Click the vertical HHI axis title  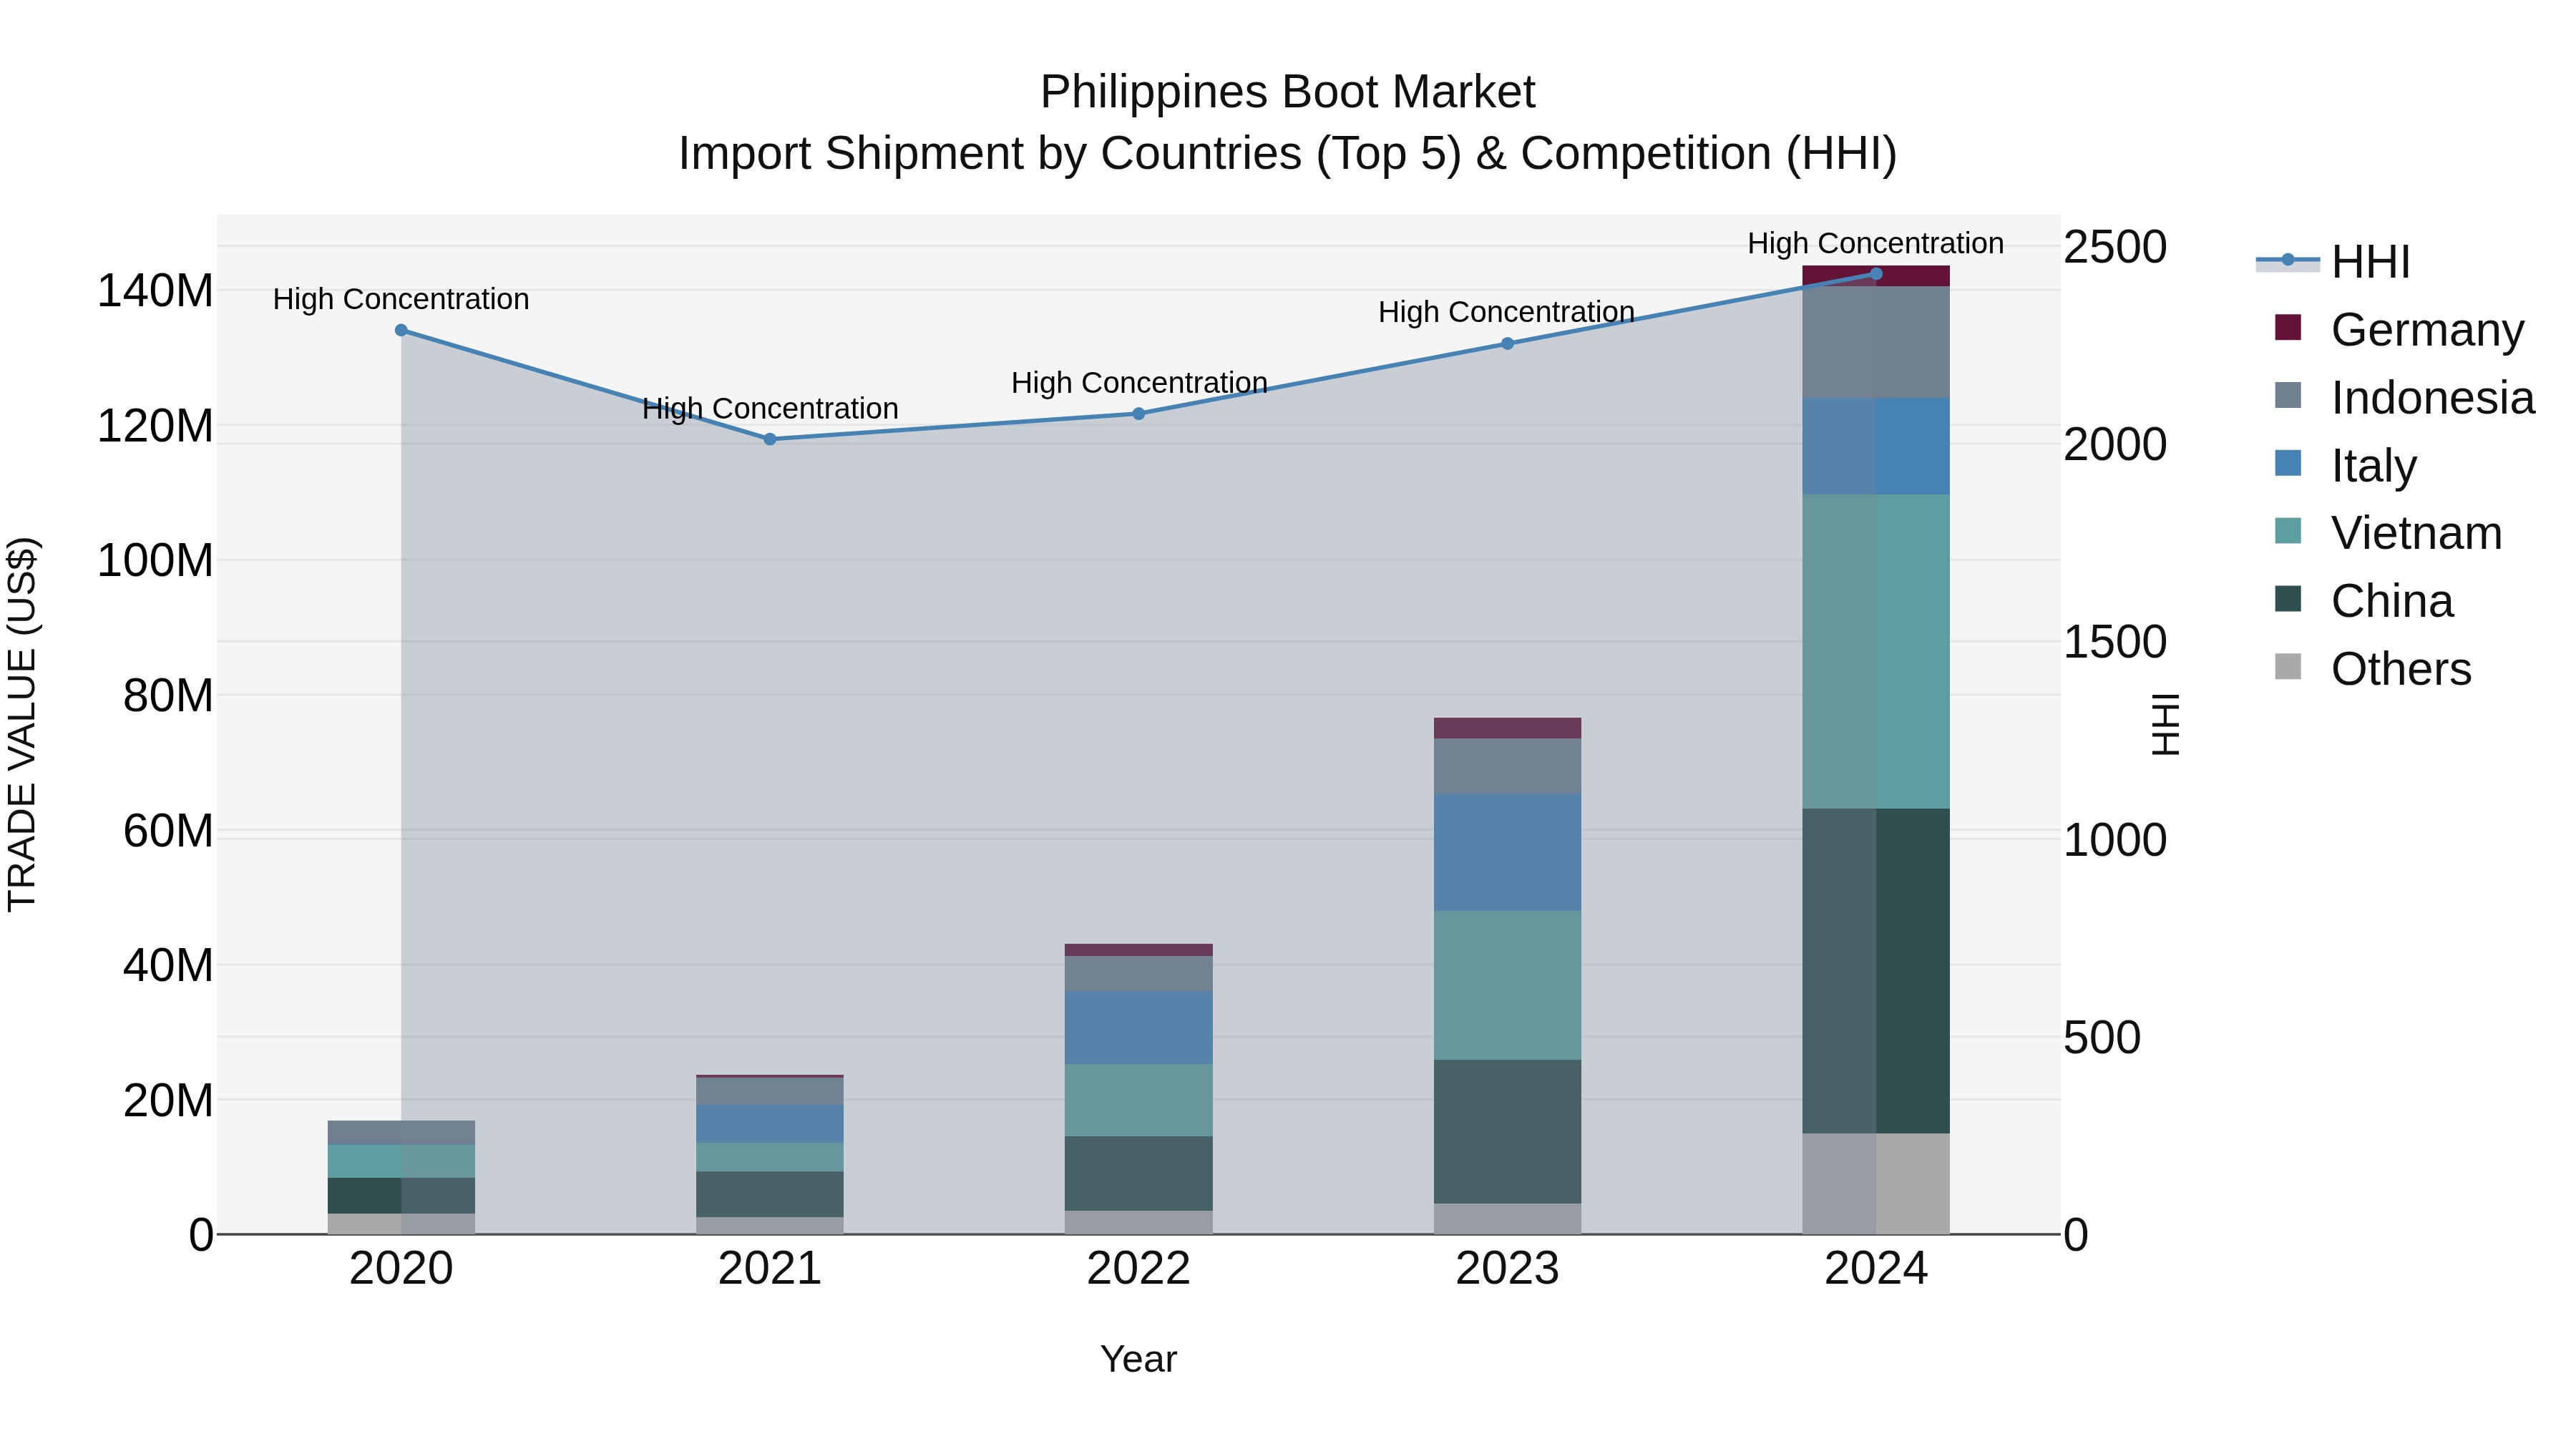pyautogui.click(x=2165, y=724)
